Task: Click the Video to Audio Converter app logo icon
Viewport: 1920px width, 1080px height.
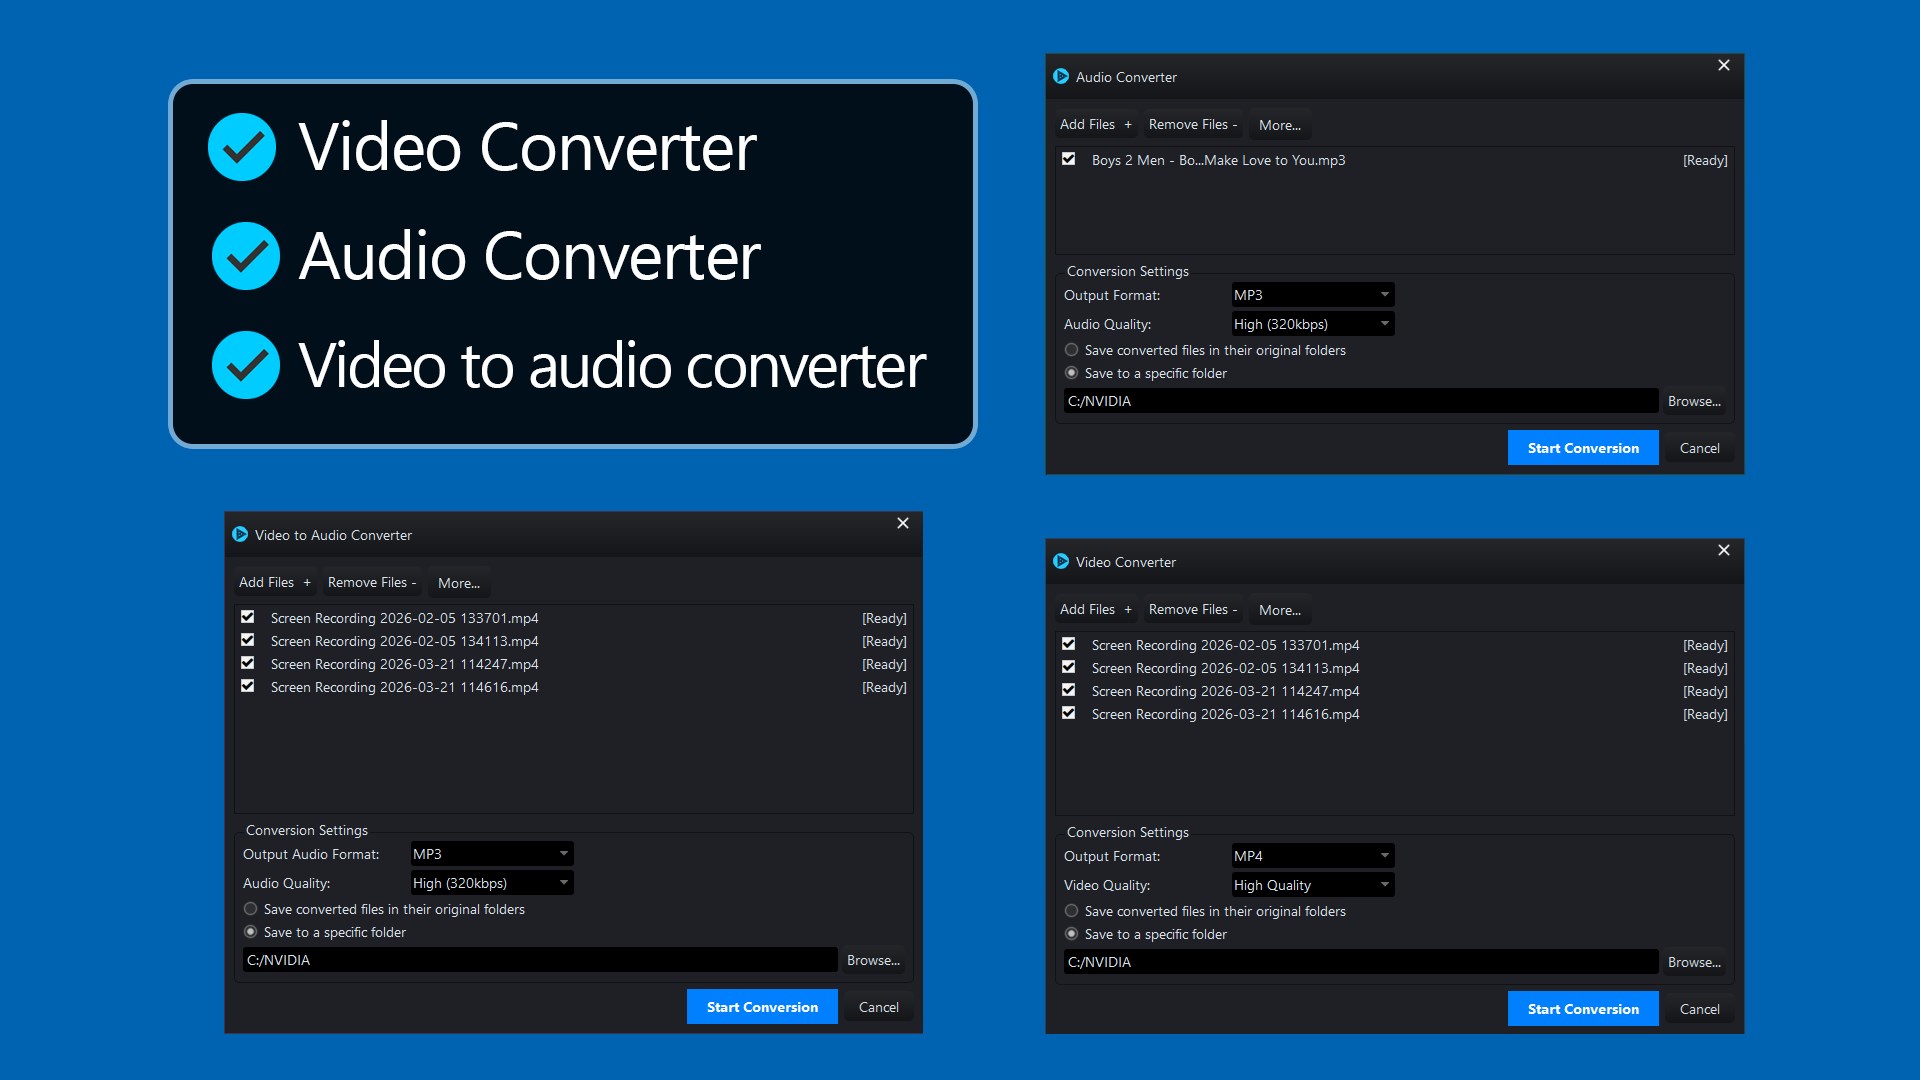Action: click(x=240, y=534)
